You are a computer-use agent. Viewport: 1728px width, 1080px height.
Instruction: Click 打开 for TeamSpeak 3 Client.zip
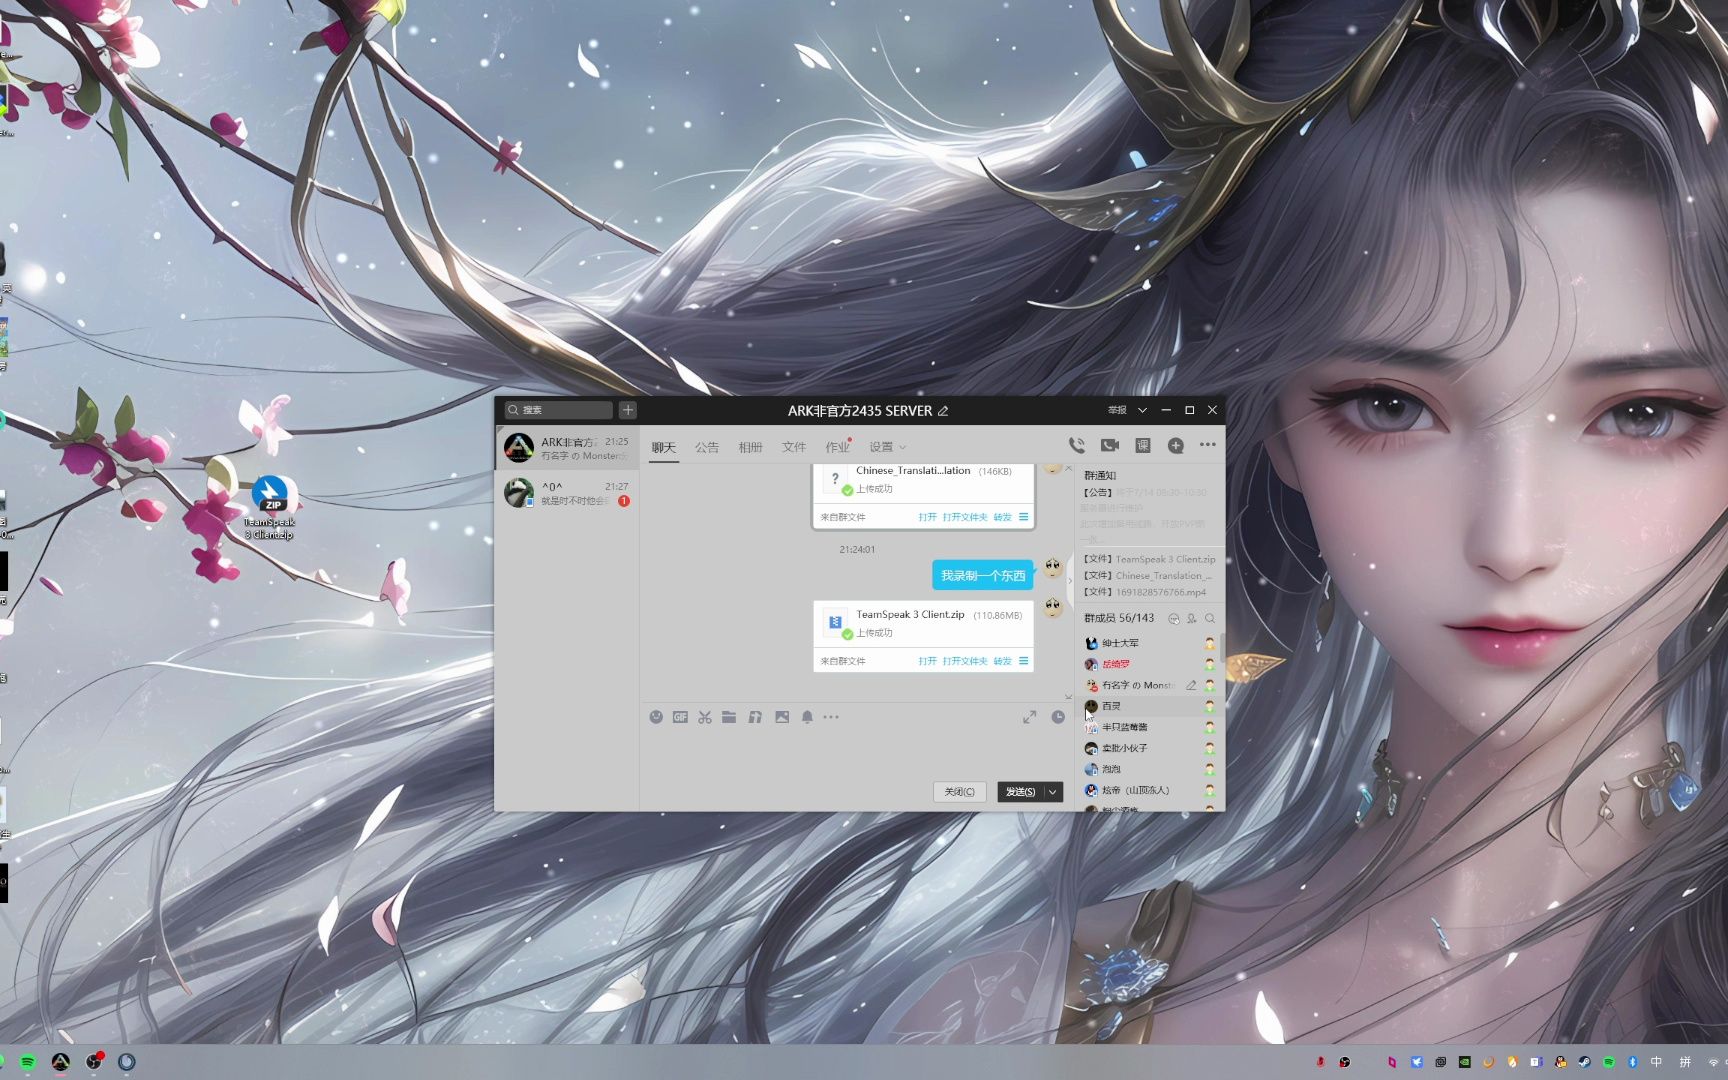(927, 661)
